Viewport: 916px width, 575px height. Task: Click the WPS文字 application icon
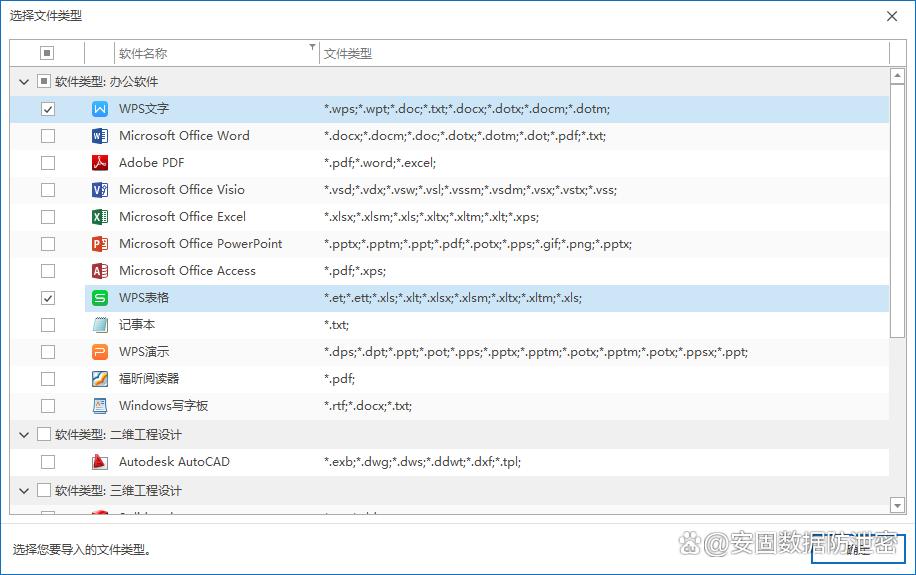click(x=100, y=109)
